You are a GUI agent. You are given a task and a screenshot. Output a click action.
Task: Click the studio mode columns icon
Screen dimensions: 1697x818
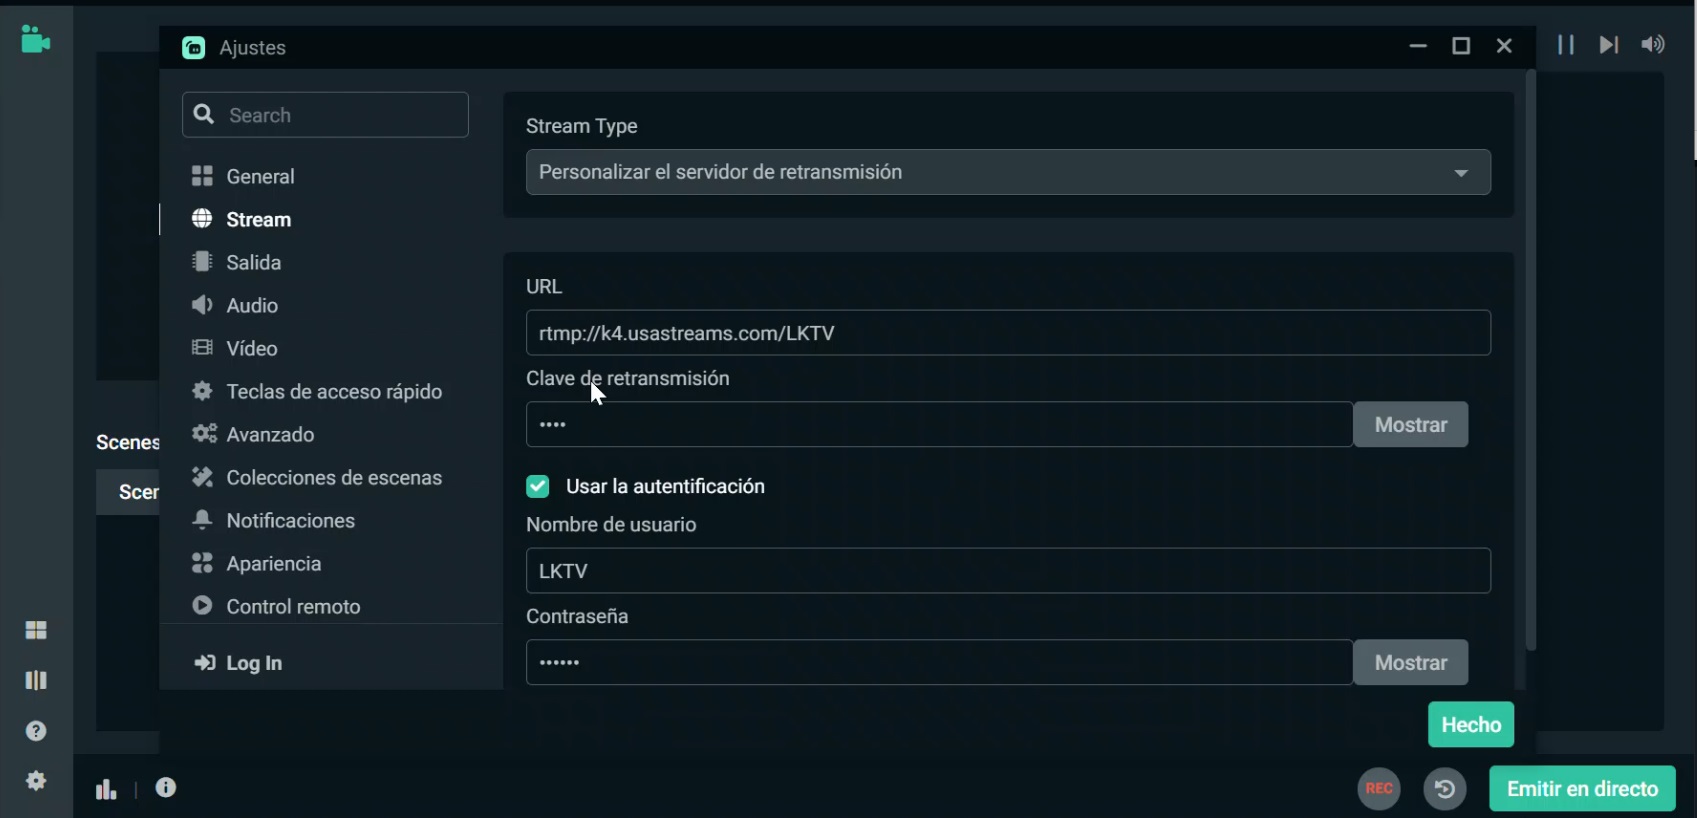(36, 680)
